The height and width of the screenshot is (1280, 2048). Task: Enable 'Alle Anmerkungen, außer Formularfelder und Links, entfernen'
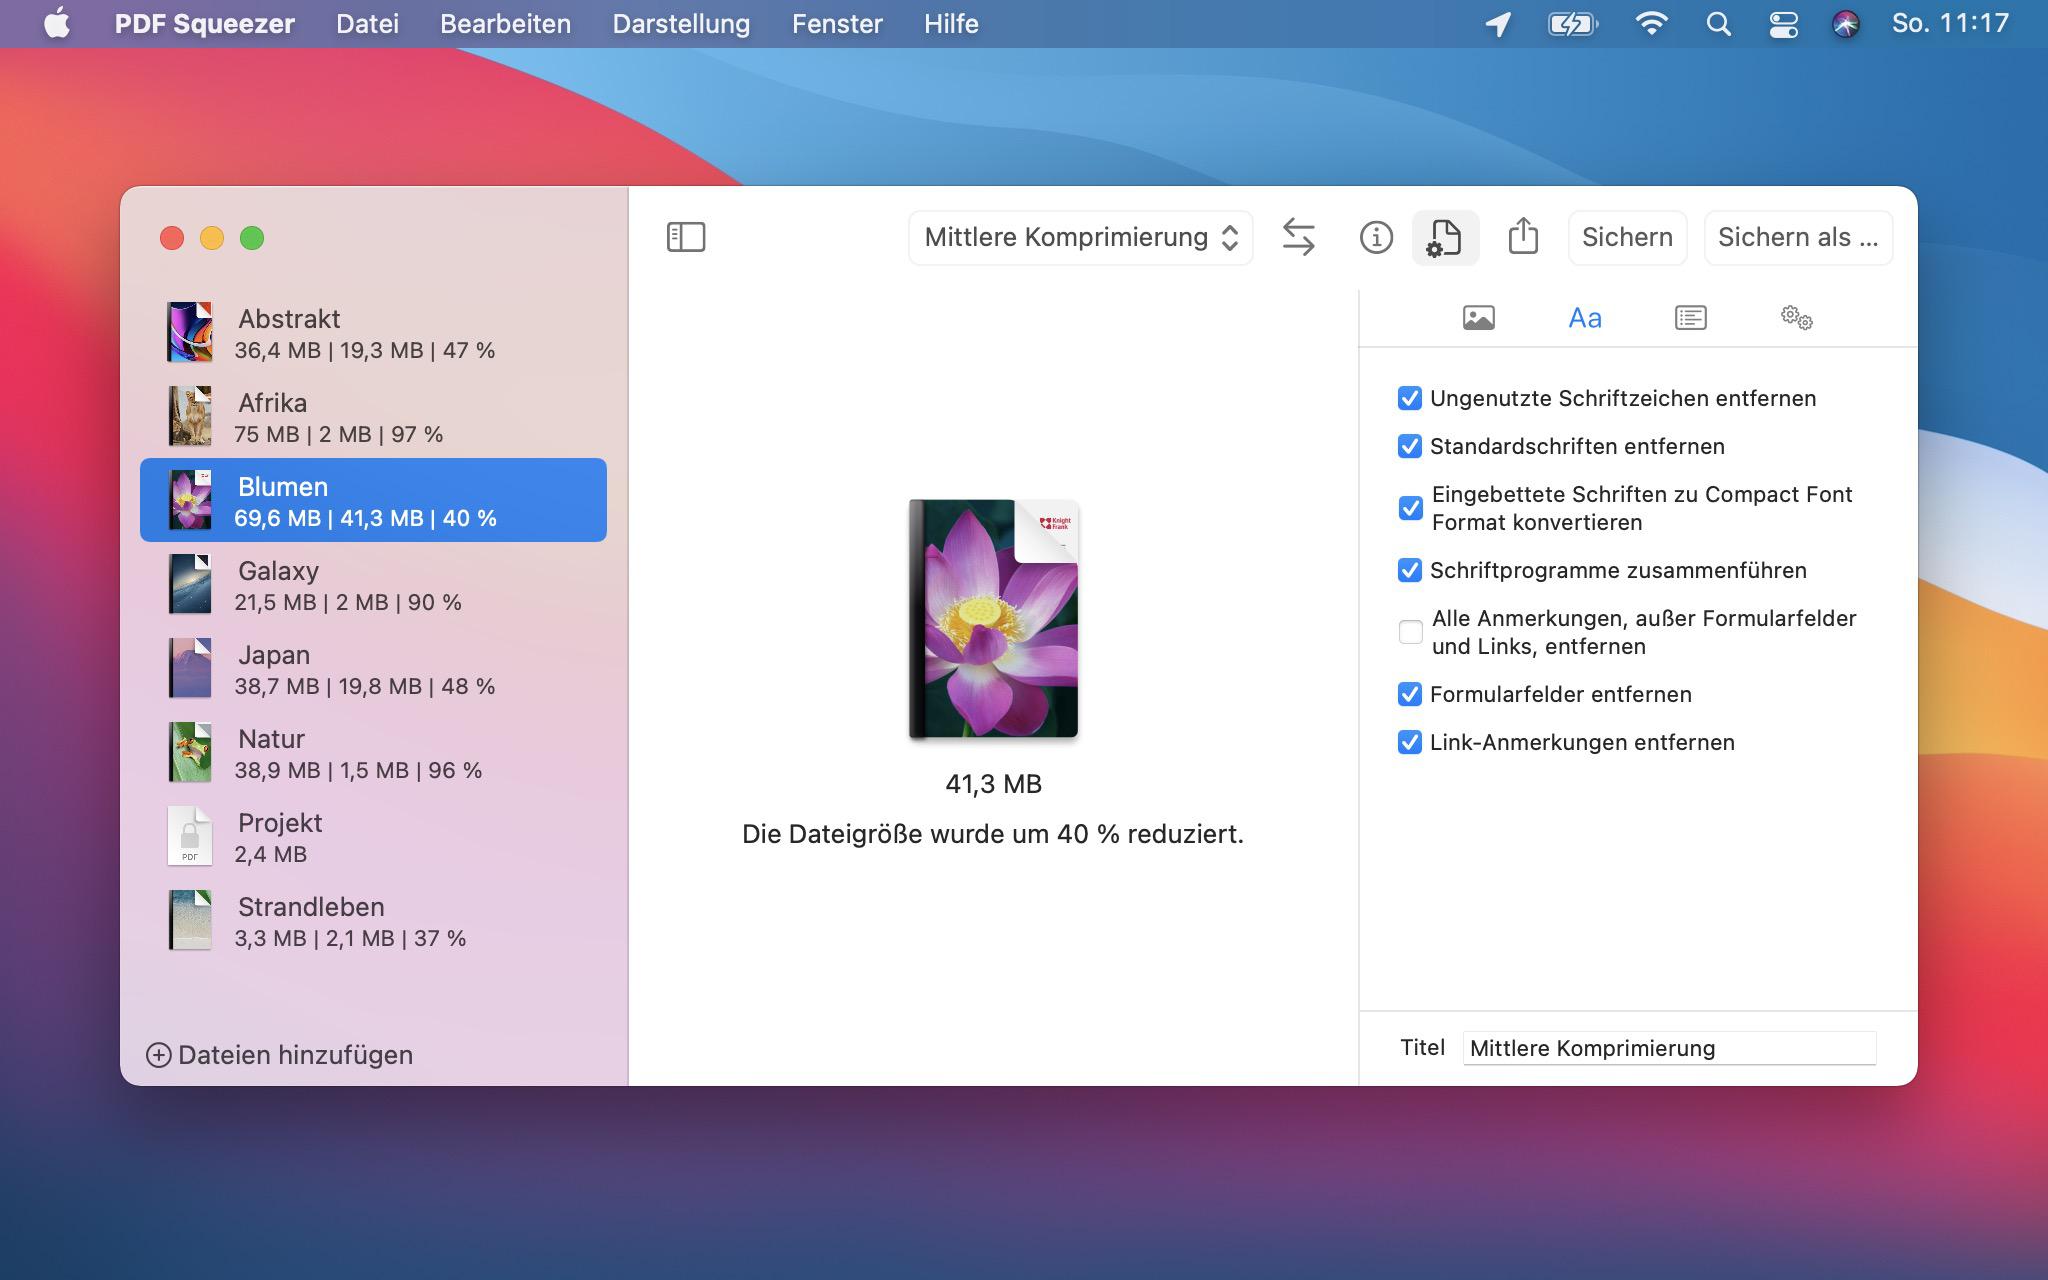point(1409,631)
